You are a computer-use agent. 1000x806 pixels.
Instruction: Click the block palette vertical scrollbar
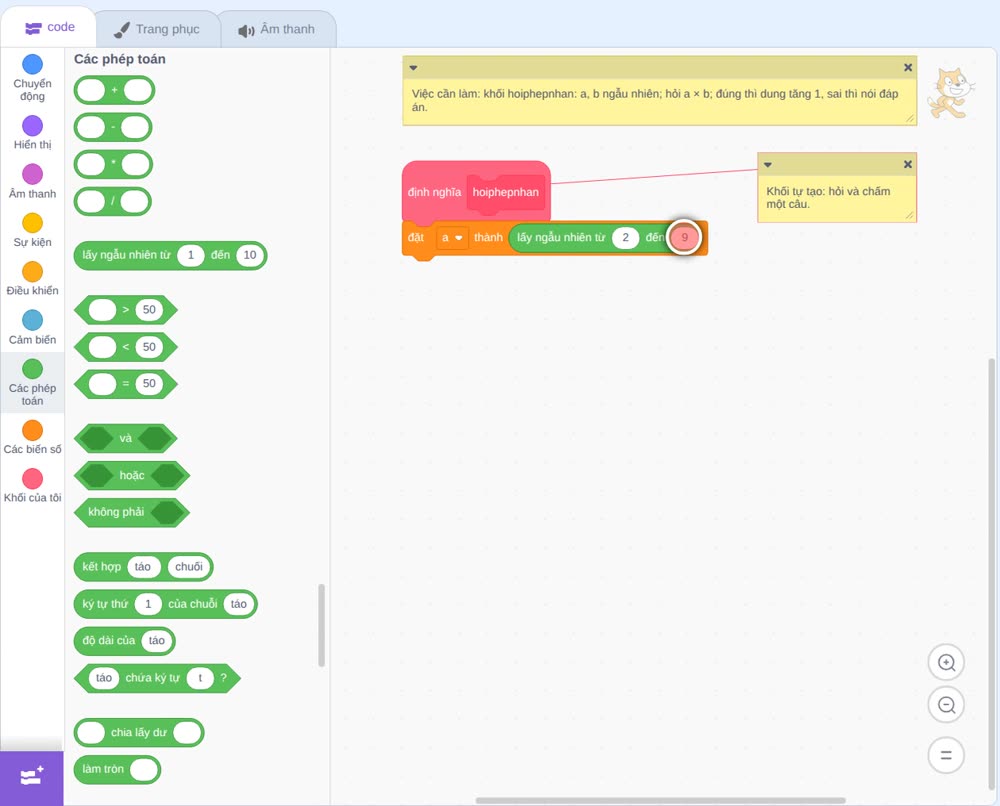pyautogui.click(x=321, y=625)
